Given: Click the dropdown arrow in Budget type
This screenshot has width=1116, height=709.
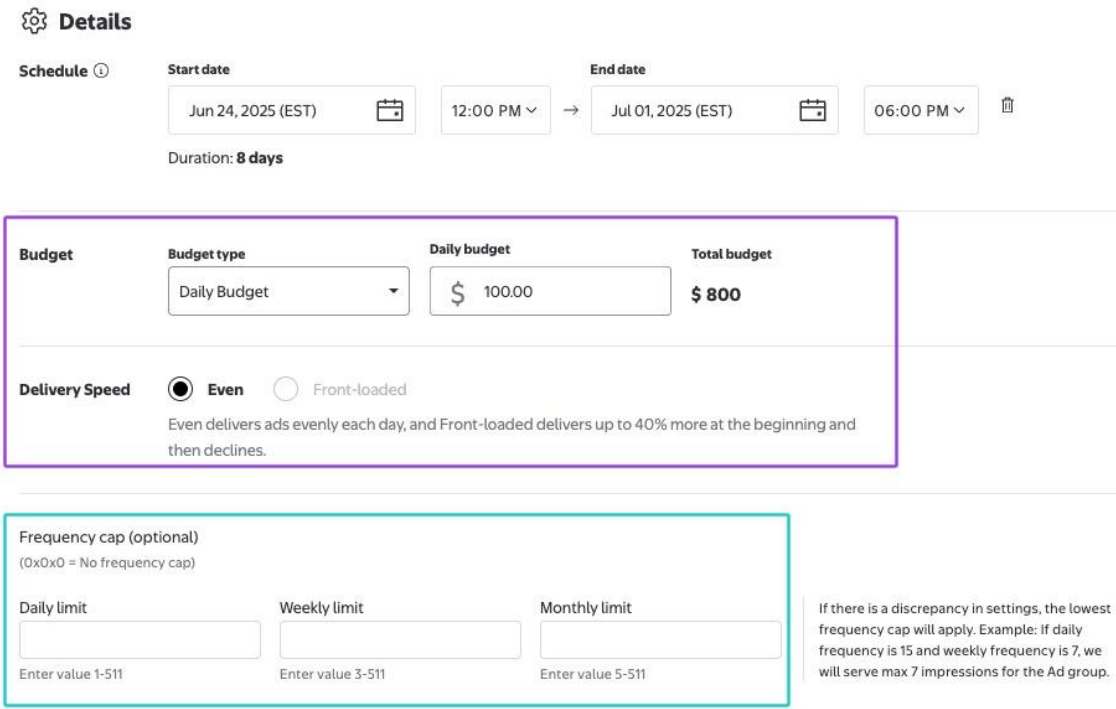Looking at the screenshot, I should (393, 292).
